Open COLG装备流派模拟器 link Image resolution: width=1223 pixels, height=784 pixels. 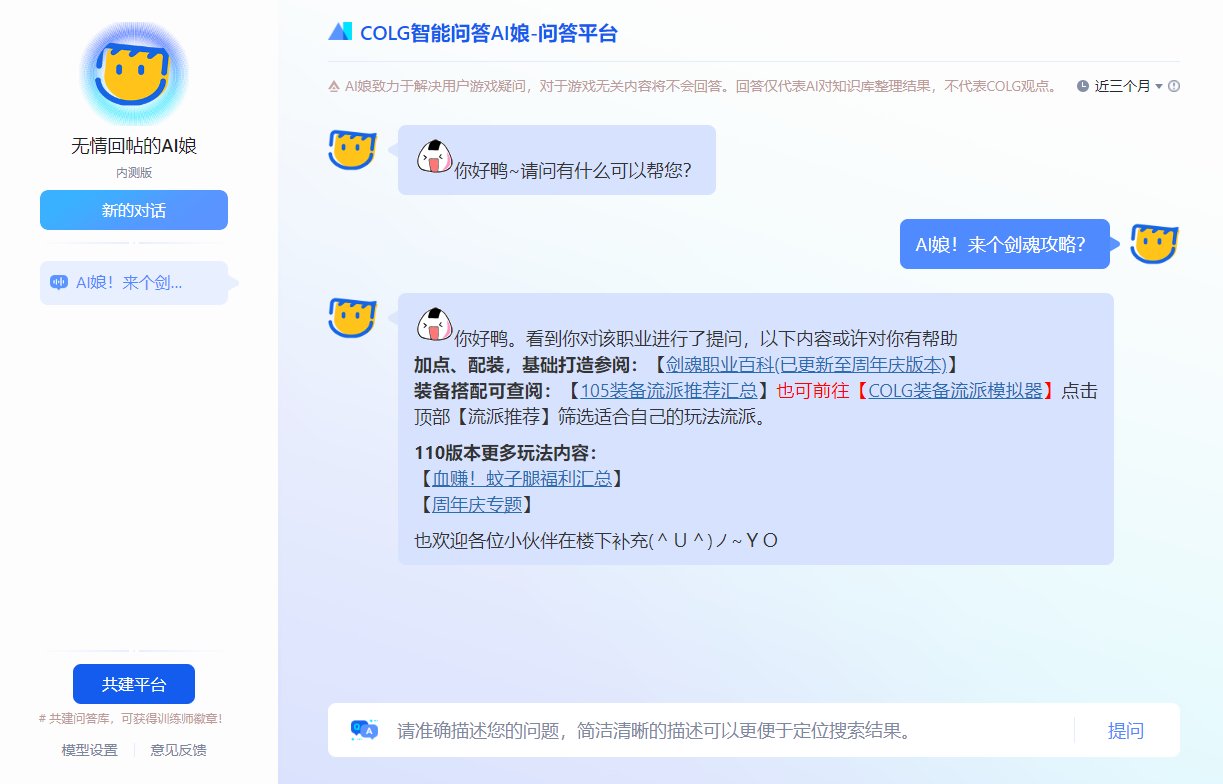pyautogui.click(x=956, y=391)
